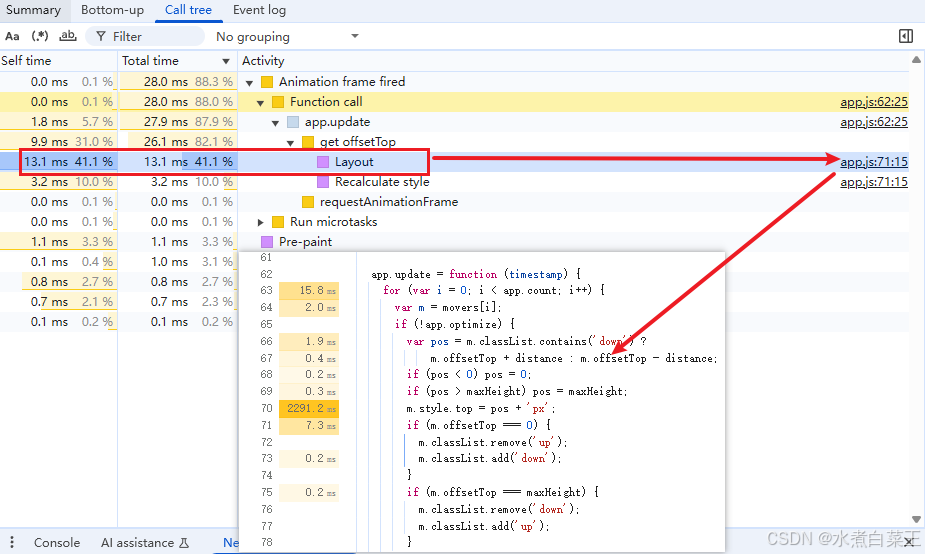Screen dimensions: 925x554
Task: Select the Layout activity row
Action: click(454, 162)
